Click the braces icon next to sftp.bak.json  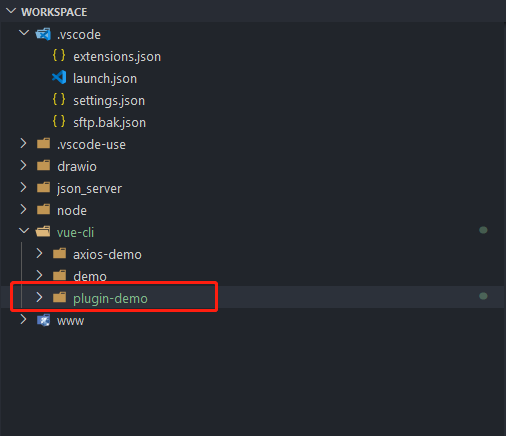tap(59, 122)
